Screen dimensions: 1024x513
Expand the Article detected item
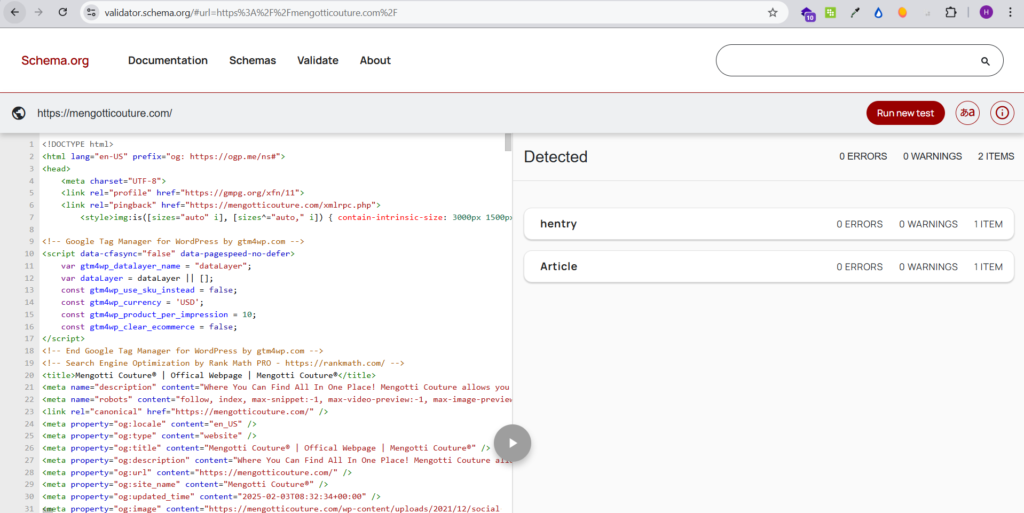pos(769,266)
